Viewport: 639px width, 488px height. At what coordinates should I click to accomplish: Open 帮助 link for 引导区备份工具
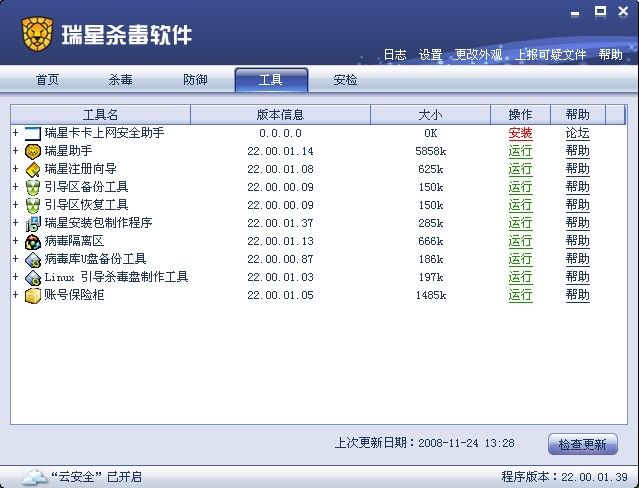[x=577, y=187]
